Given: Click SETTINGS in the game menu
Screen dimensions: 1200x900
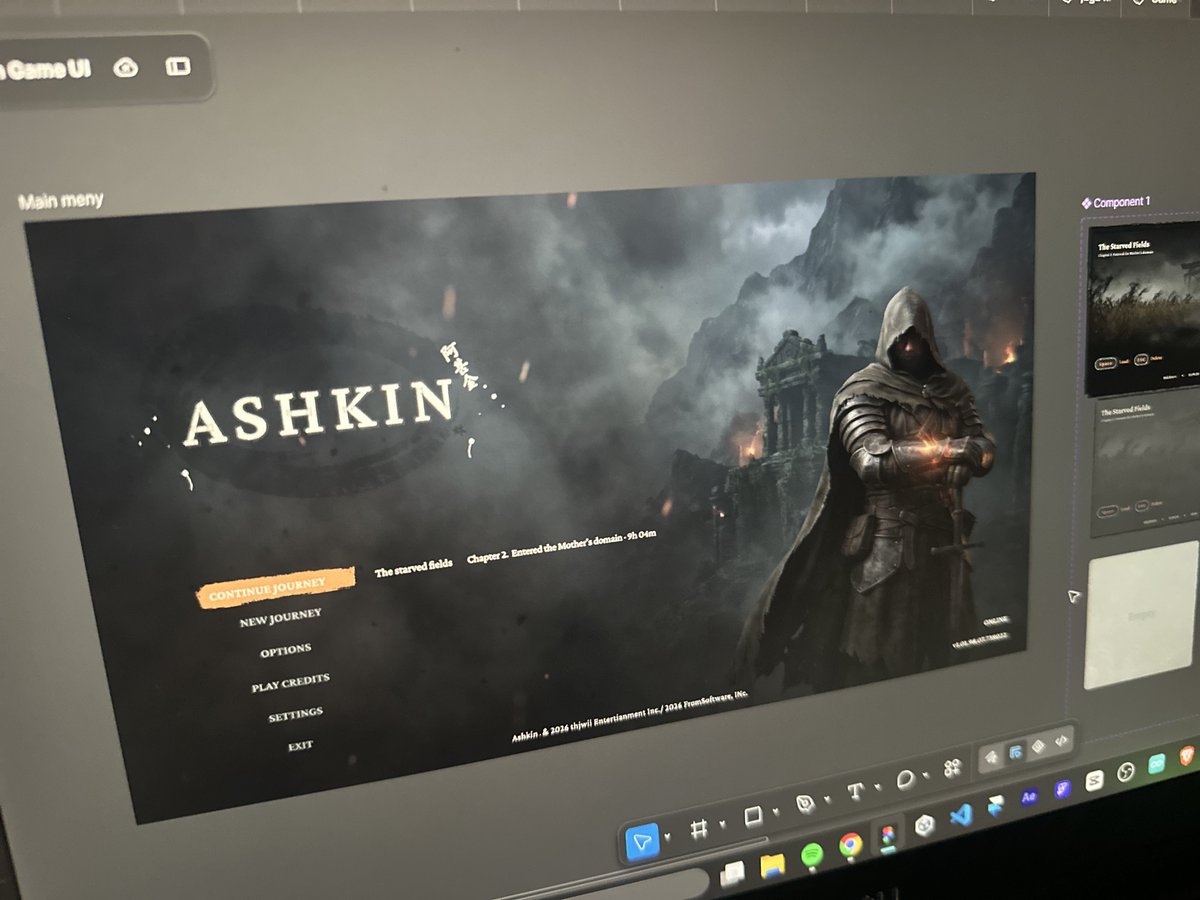Looking at the screenshot, I should [x=295, y=714].
